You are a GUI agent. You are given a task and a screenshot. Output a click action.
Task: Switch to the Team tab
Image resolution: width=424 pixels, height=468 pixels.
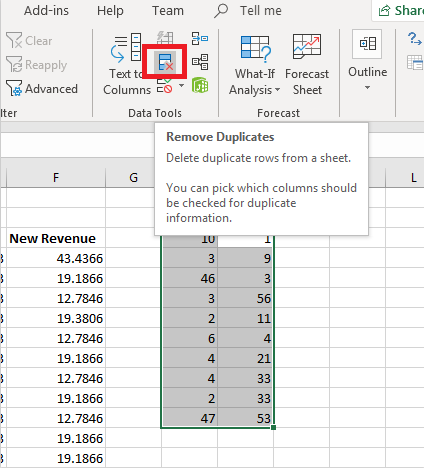coord(168,11)
